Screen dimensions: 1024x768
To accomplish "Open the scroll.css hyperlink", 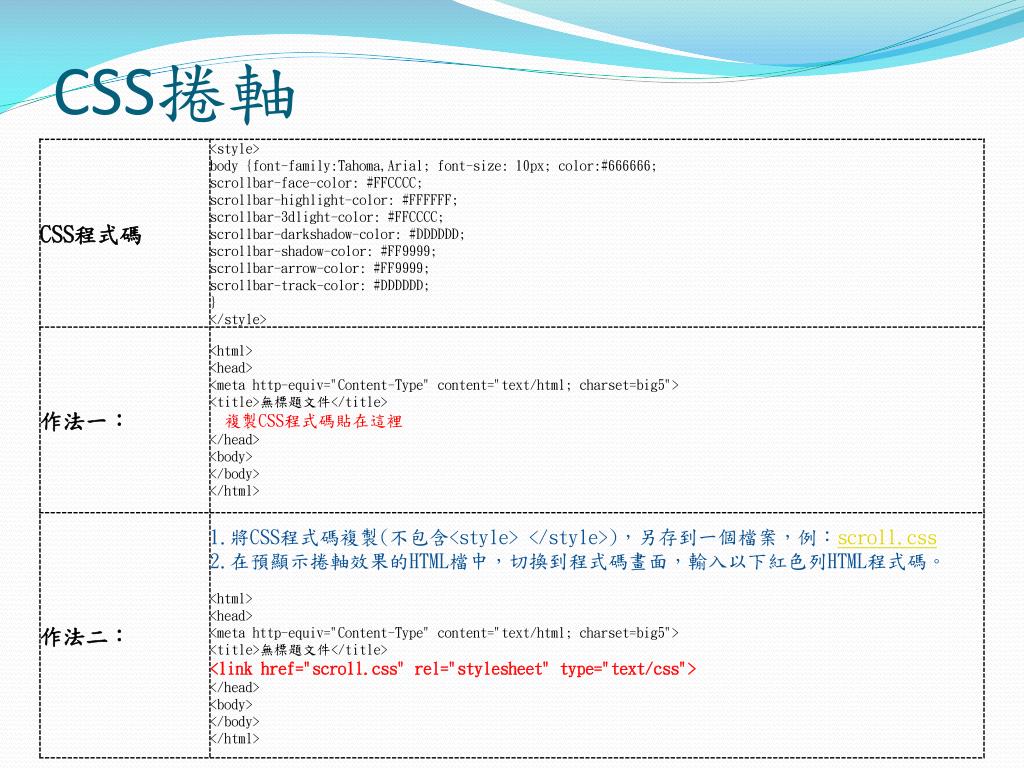I will click(x=887, y=537).
